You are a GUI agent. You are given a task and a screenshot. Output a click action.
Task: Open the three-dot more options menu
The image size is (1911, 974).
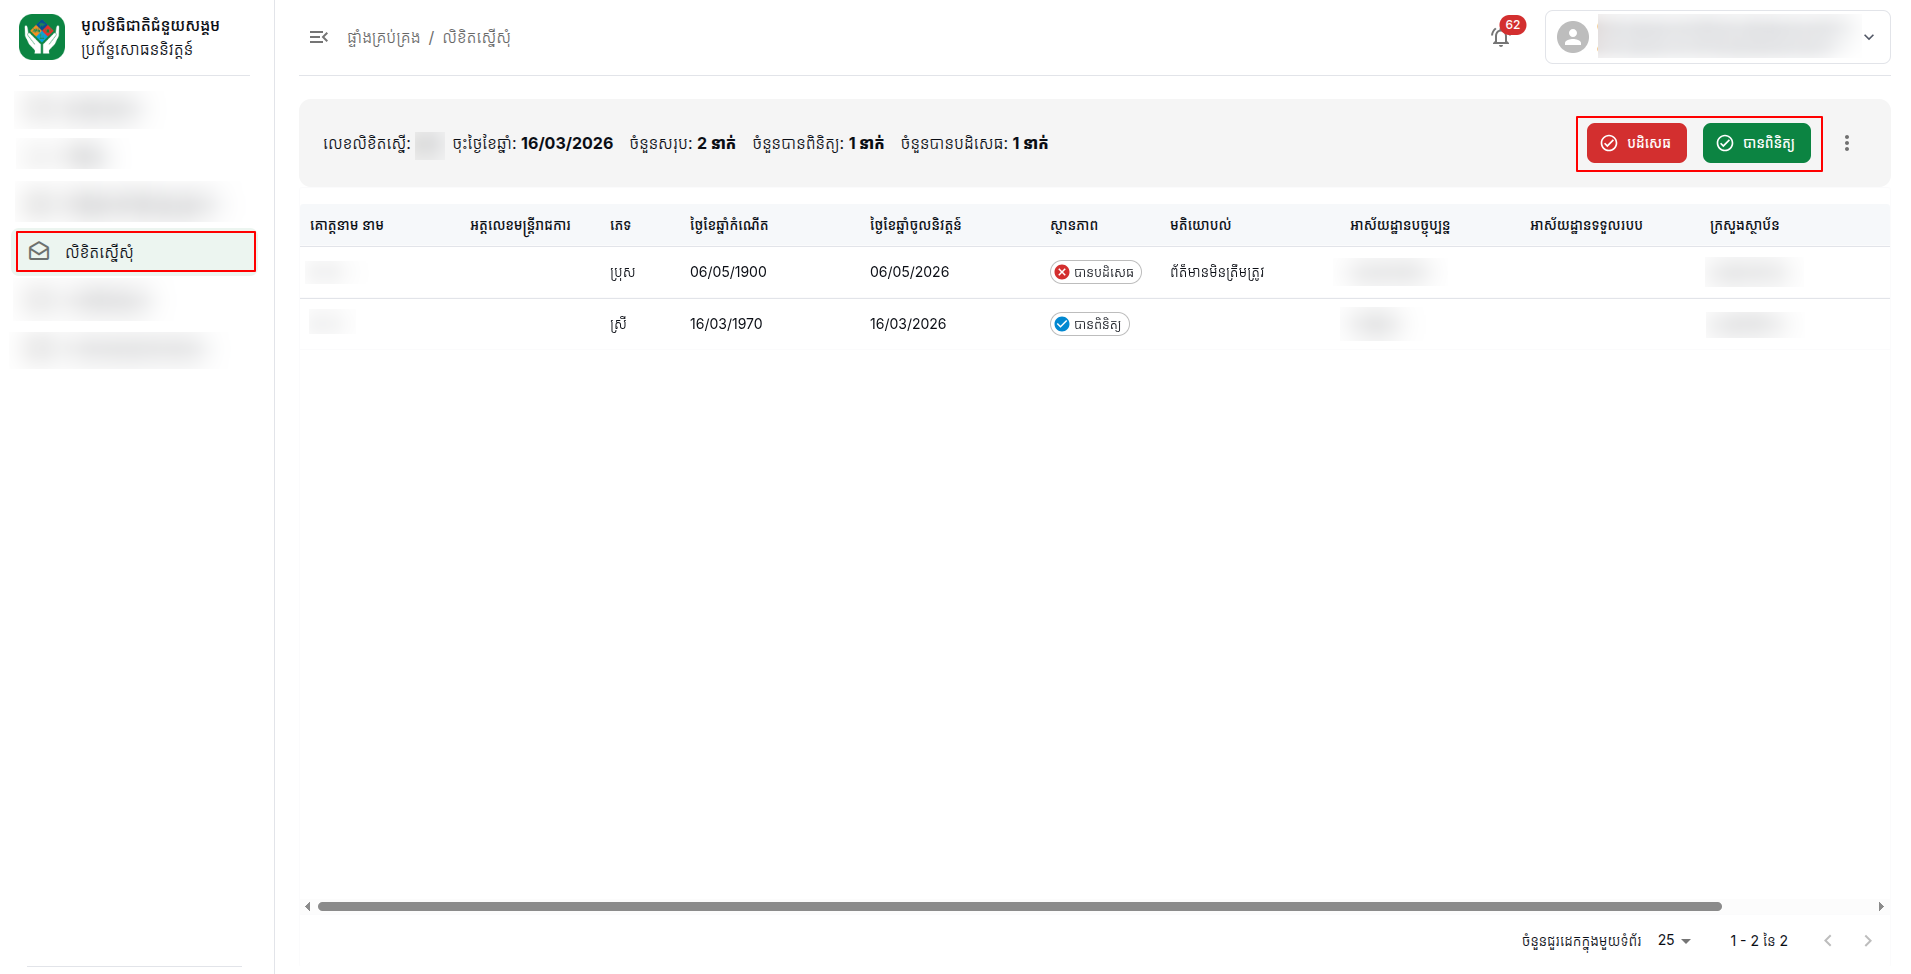point(1847,143)
